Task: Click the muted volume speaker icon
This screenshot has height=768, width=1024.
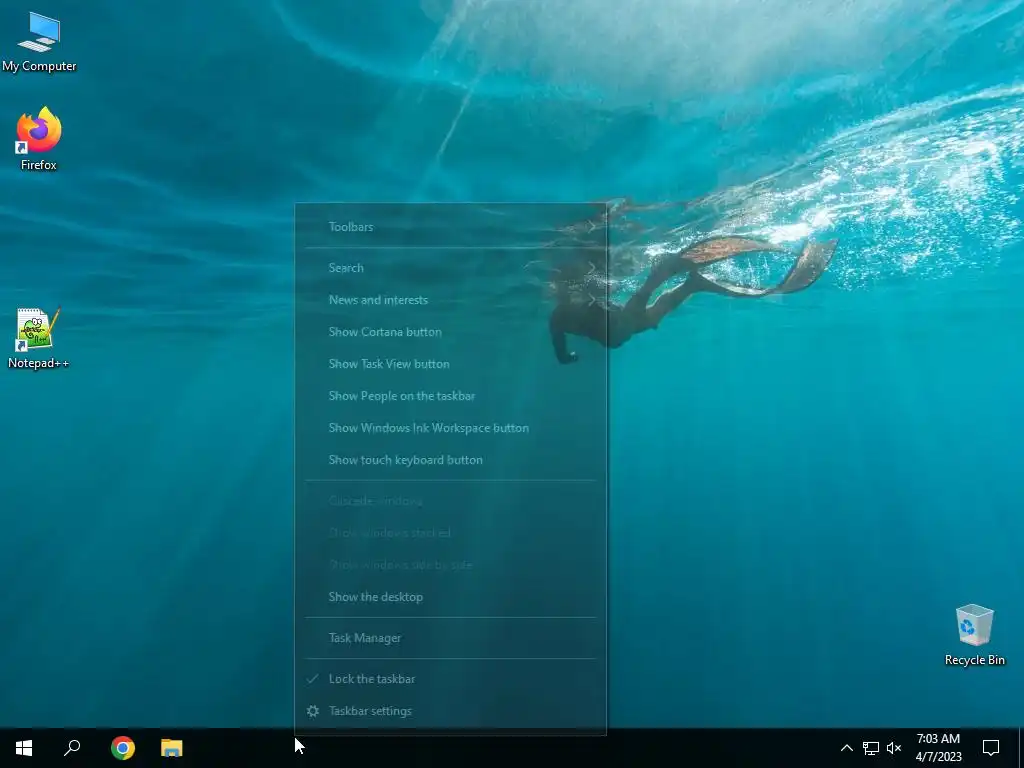Action: coord(894,748)
